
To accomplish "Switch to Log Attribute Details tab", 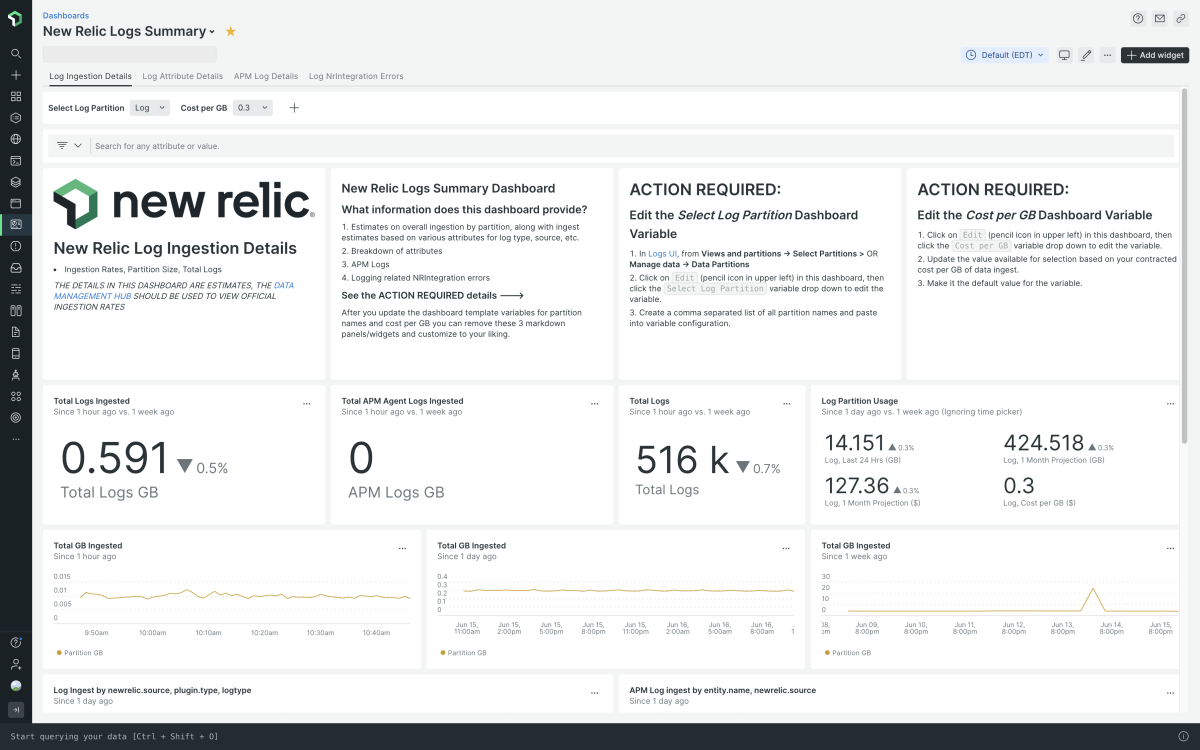I will click(x=182, y=76).
